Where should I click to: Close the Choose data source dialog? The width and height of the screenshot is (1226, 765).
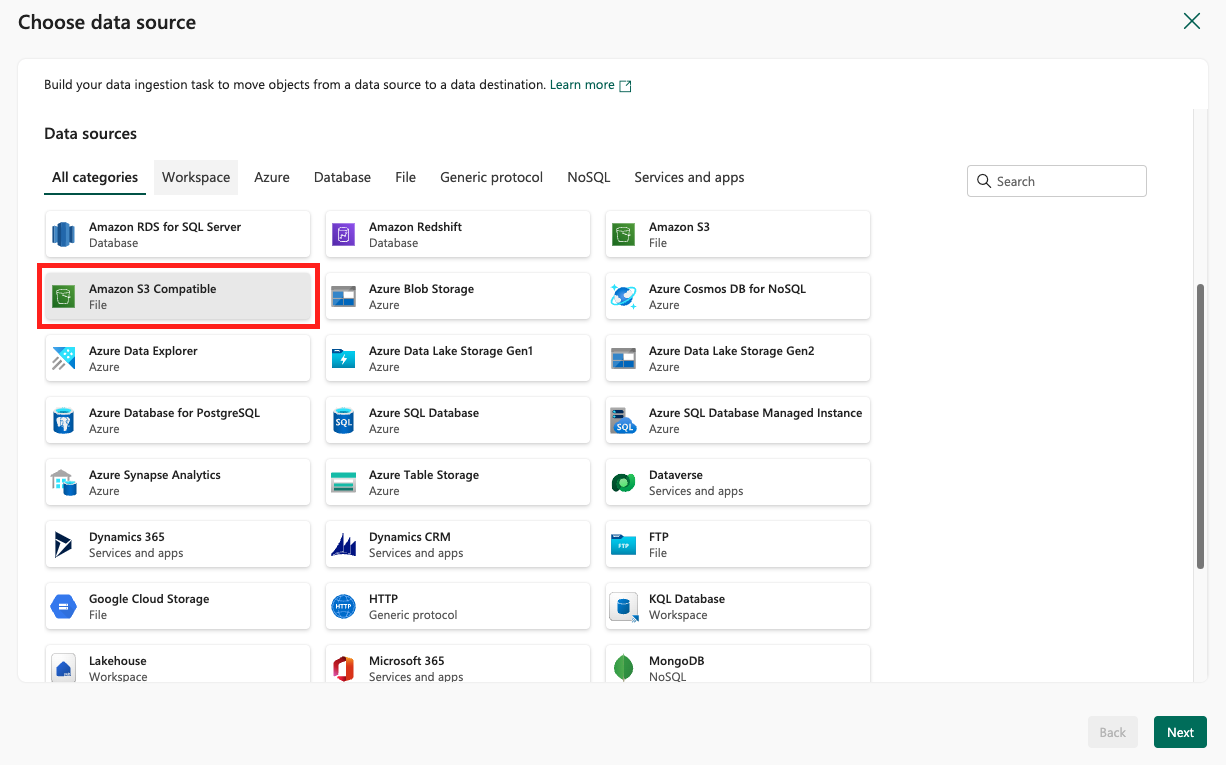1192,21
